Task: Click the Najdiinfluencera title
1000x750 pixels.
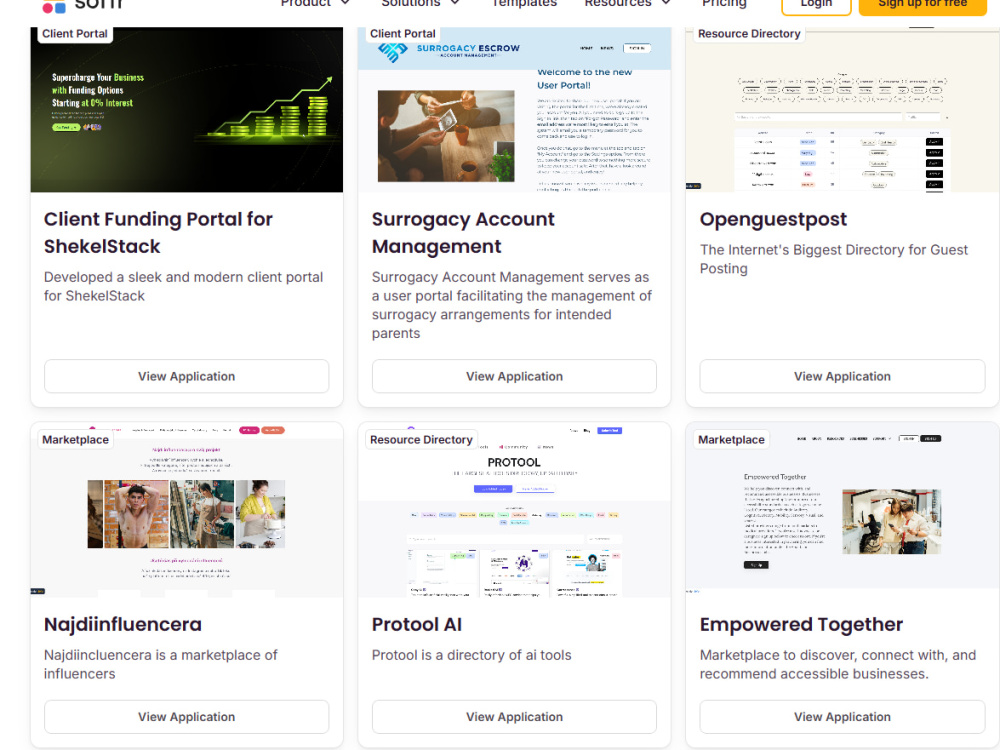Action: pos(122,624)
